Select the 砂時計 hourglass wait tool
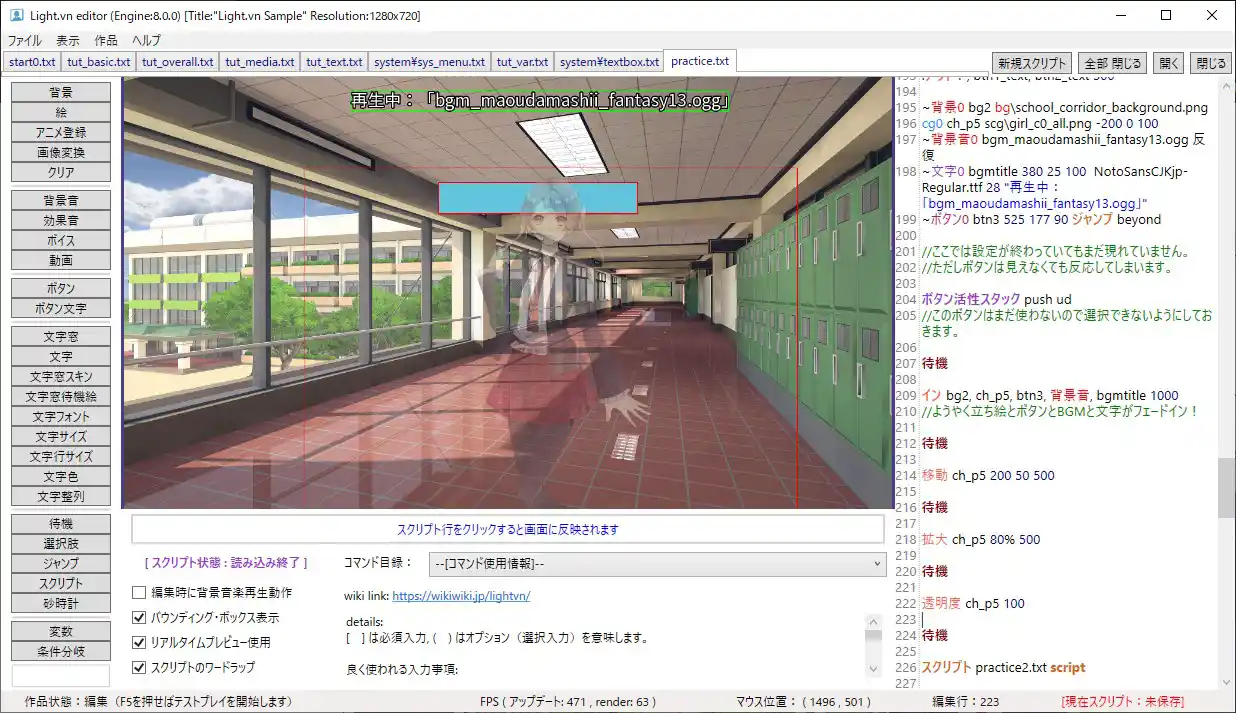 tap(60, 603)
